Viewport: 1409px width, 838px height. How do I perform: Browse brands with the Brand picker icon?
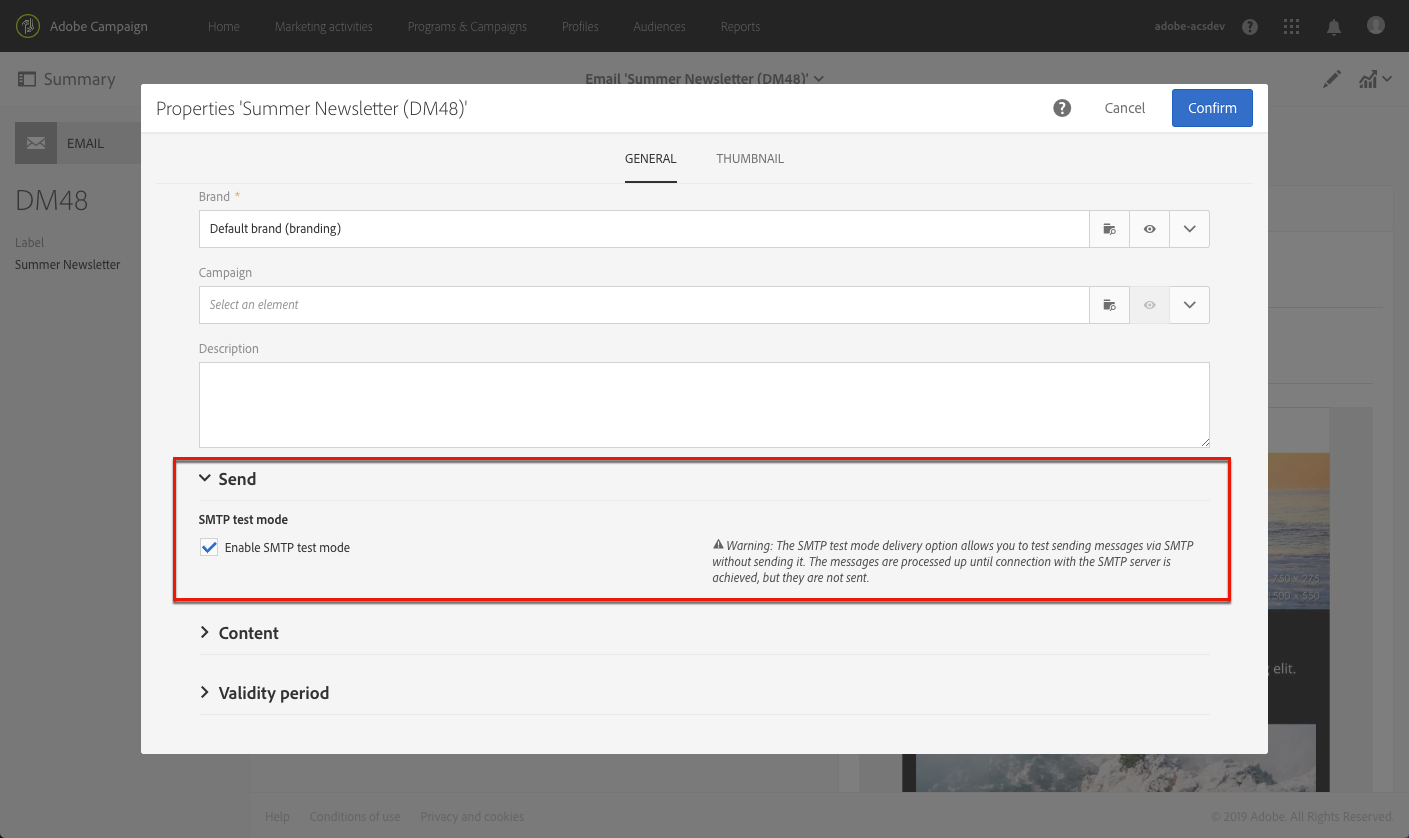click(1109, 229)
